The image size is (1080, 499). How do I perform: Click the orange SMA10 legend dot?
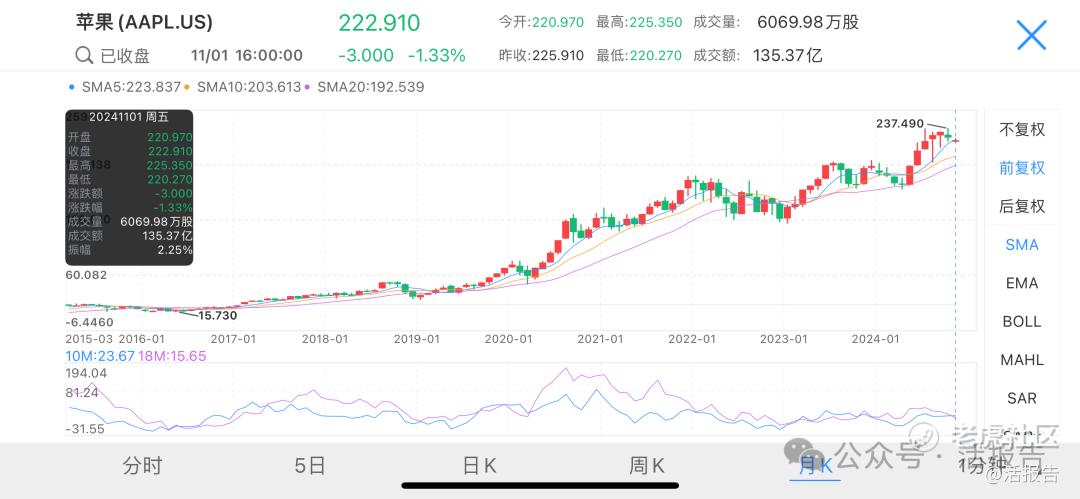pos(187,88)
